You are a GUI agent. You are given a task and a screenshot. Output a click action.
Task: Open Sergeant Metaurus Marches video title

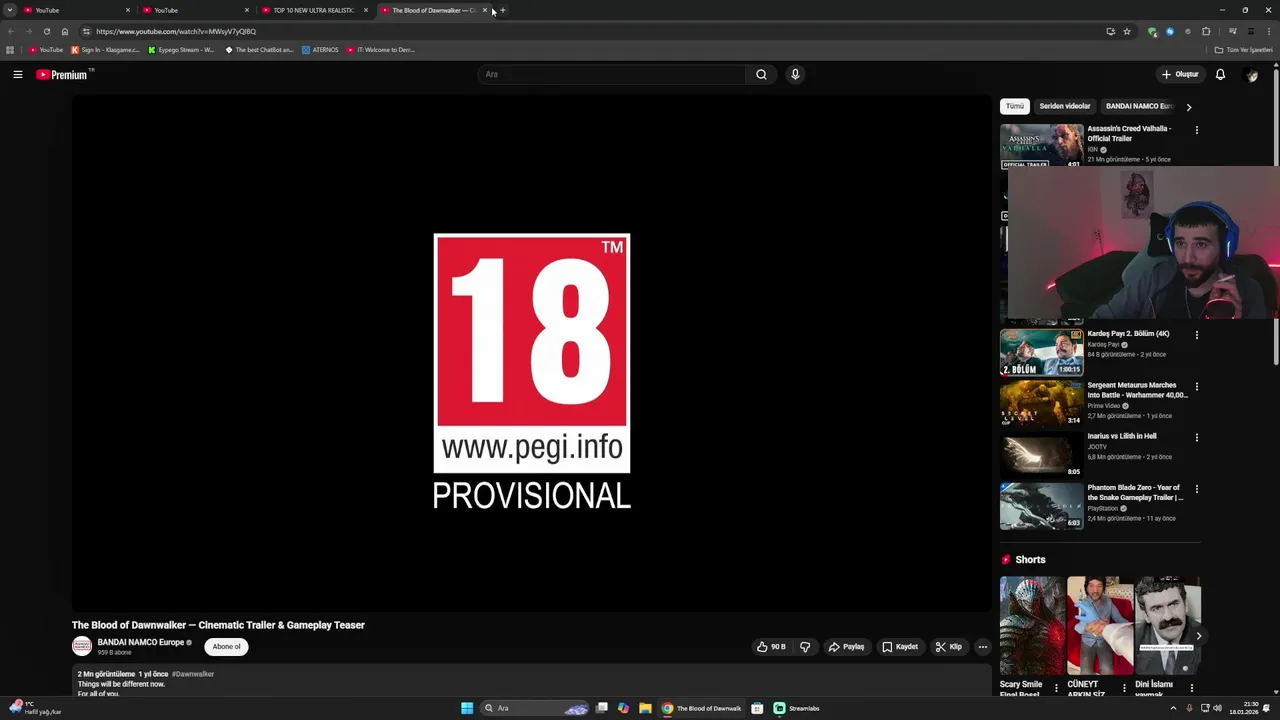coord(1137,390)
